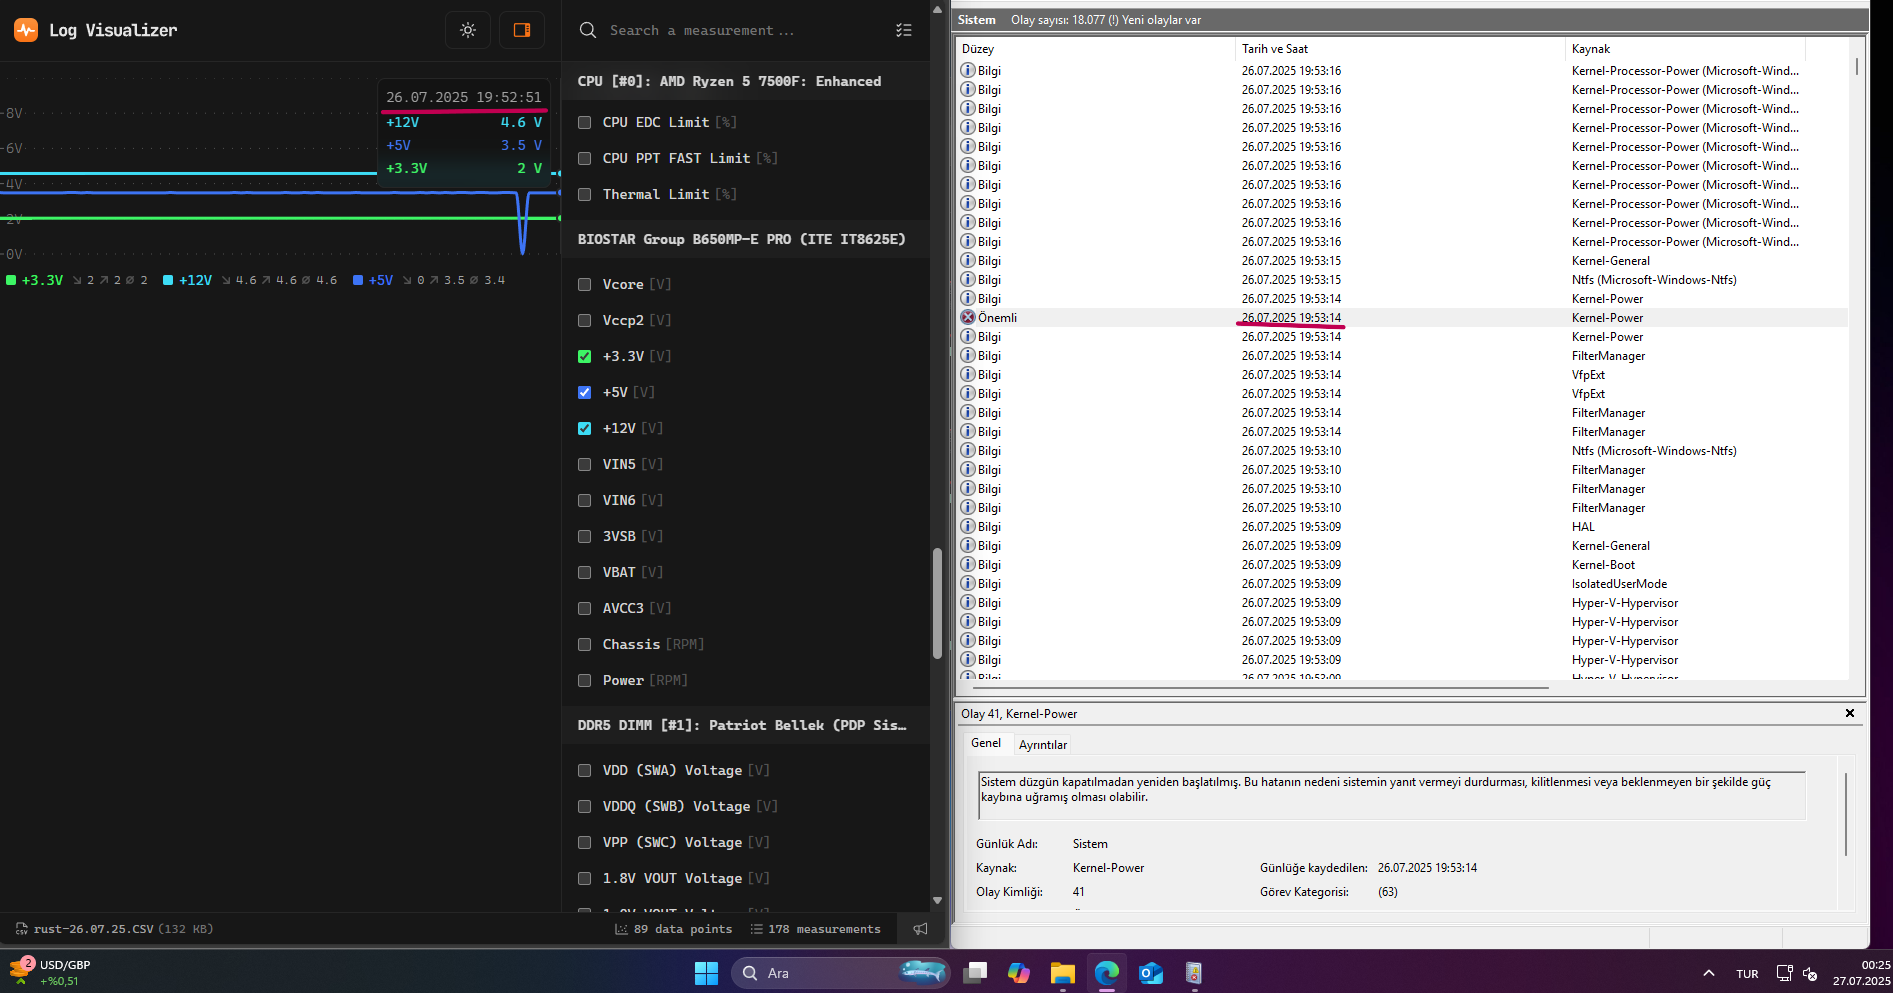Select the HAL event row
1893x993 pixels.
point(1400,526)
